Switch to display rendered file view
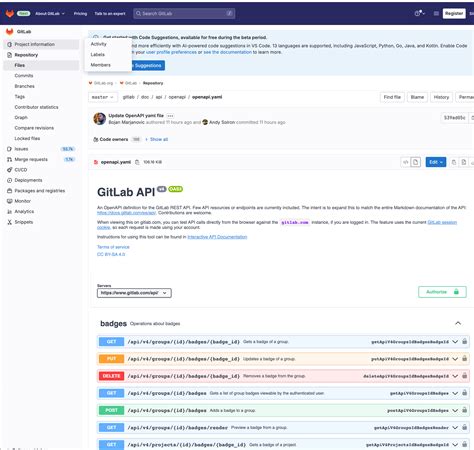 click(415, 162)
